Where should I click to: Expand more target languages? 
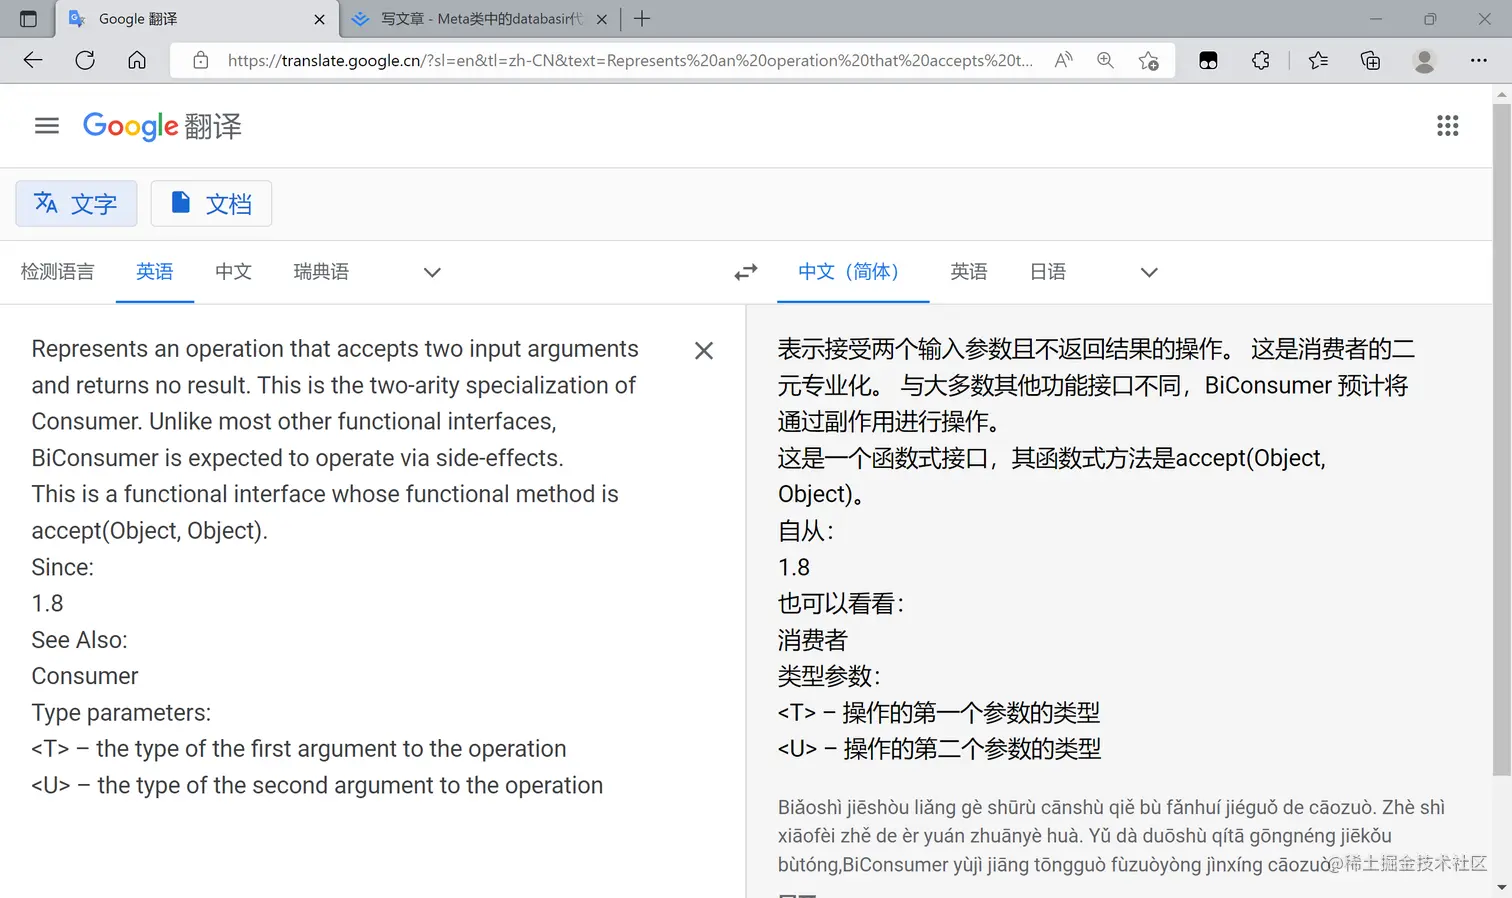coord(1149,272)
